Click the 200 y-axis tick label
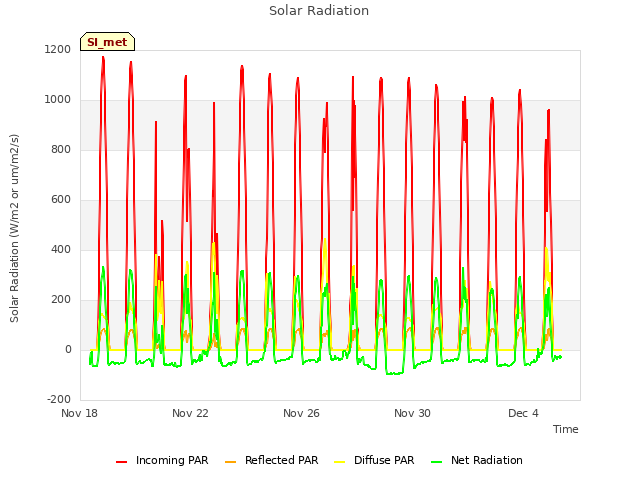This screenshot has height=480, width=640. pyautogui.click(x=61, y=300)
